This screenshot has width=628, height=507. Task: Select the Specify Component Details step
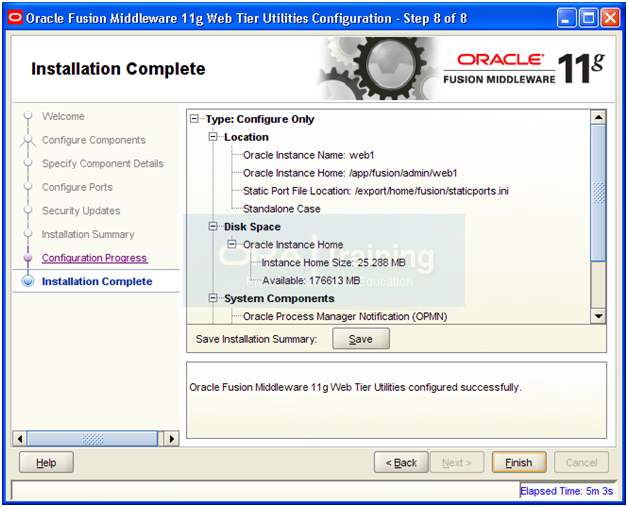[x=103, y=163]
